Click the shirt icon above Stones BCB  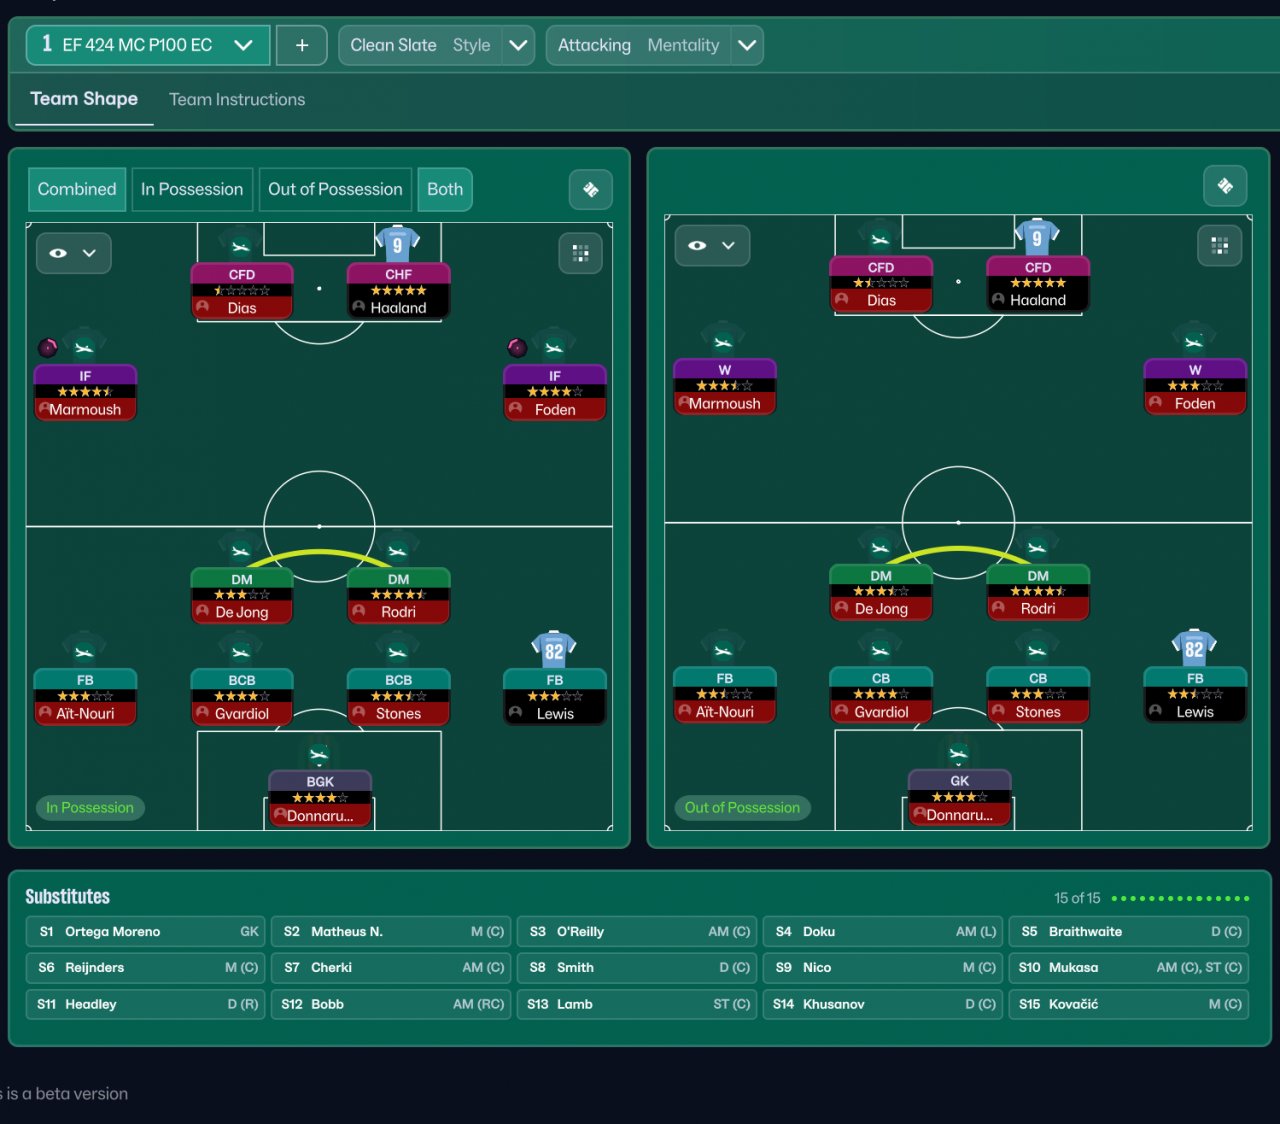[x=398, y=650]
